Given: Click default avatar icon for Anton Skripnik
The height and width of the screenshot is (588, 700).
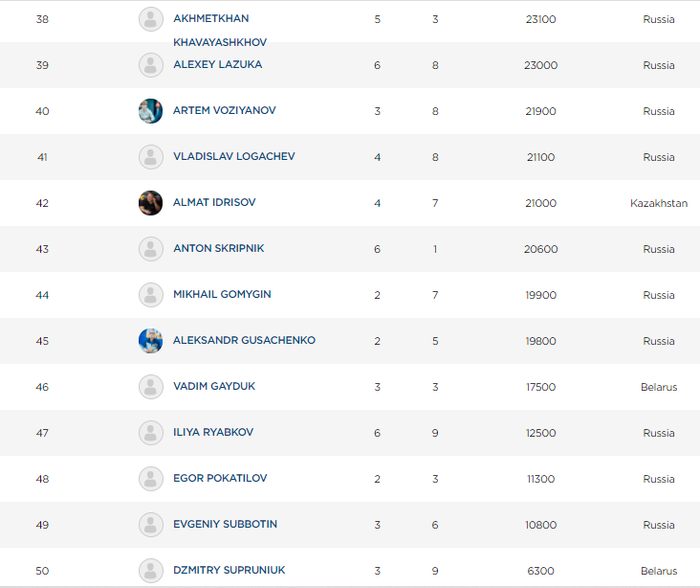Looking at the screenshot, I should tap(150, 249).
